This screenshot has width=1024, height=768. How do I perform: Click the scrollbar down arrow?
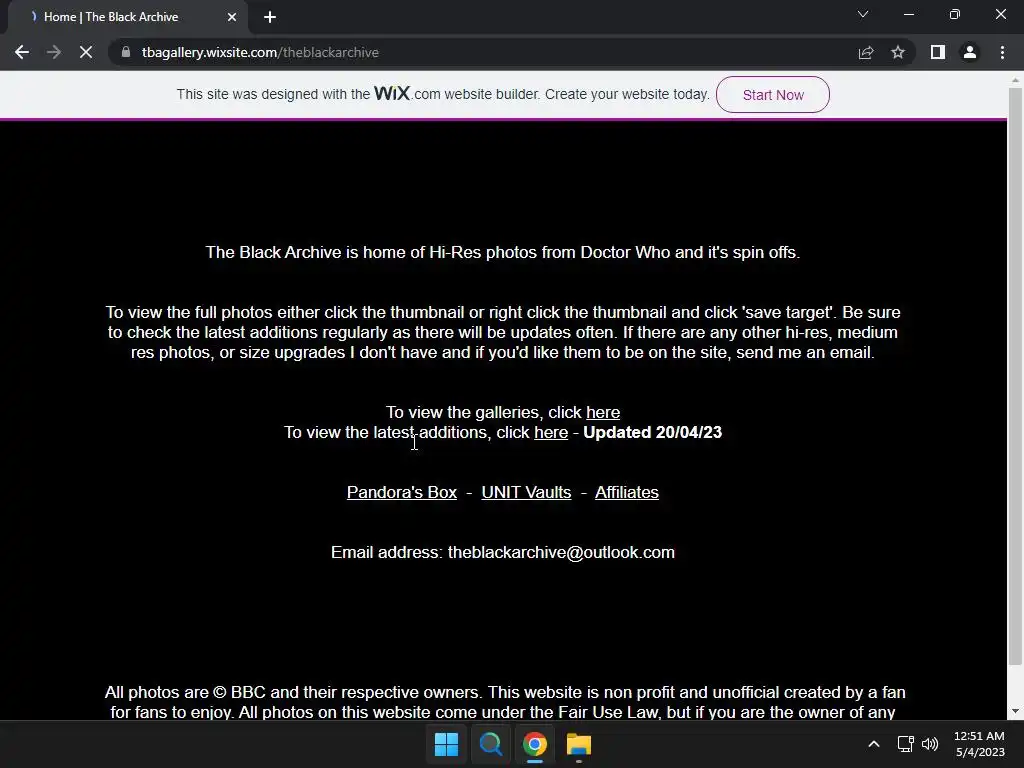pos(1015,711)
